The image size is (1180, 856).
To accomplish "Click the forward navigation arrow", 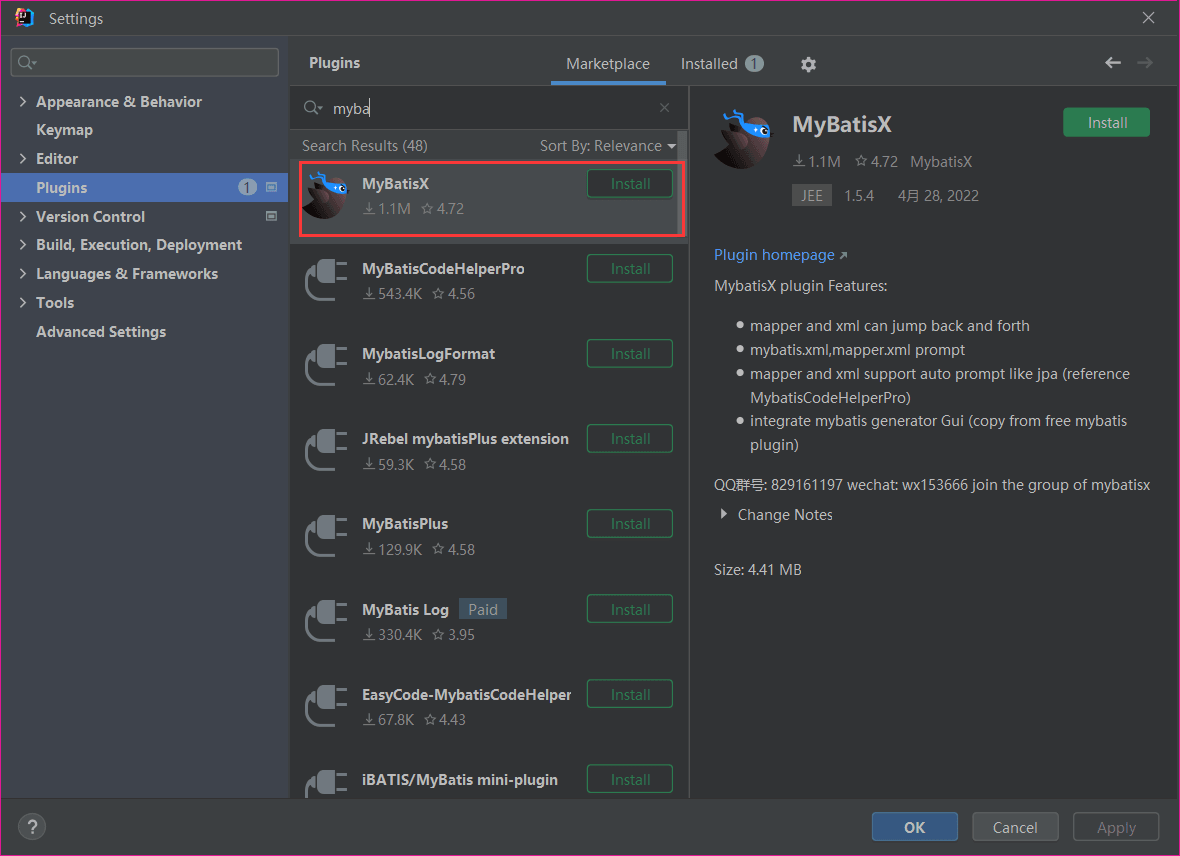I will (x=1145, y=62).
